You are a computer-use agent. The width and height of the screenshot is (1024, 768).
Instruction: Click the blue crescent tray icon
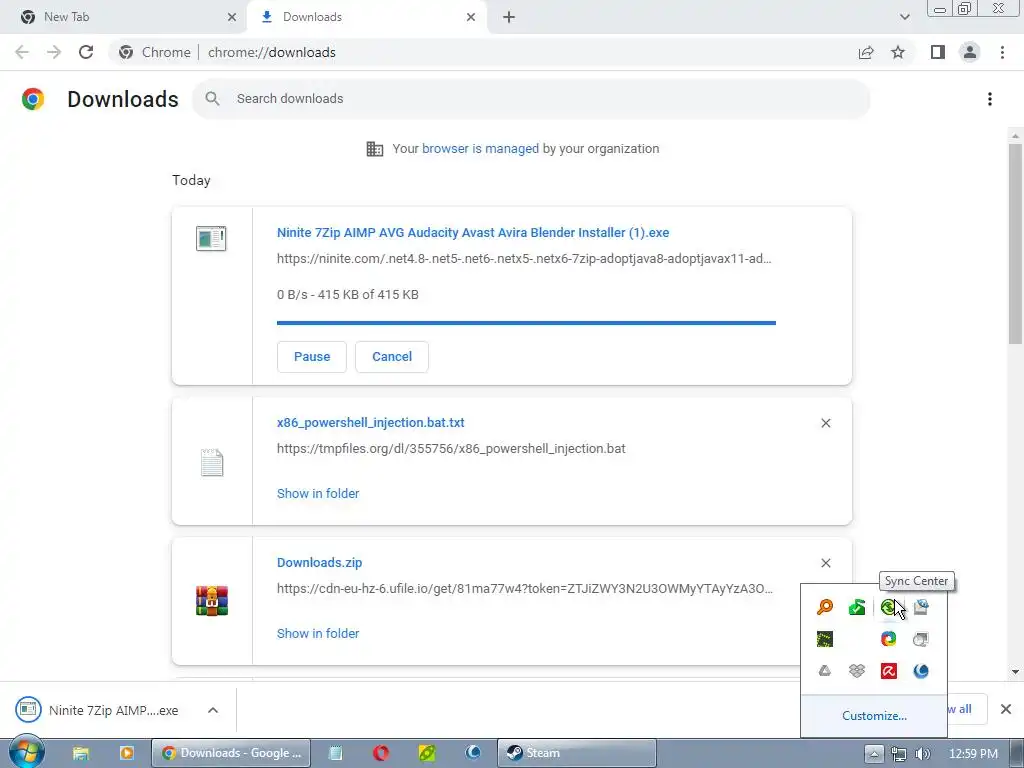[x=921, y=671]
